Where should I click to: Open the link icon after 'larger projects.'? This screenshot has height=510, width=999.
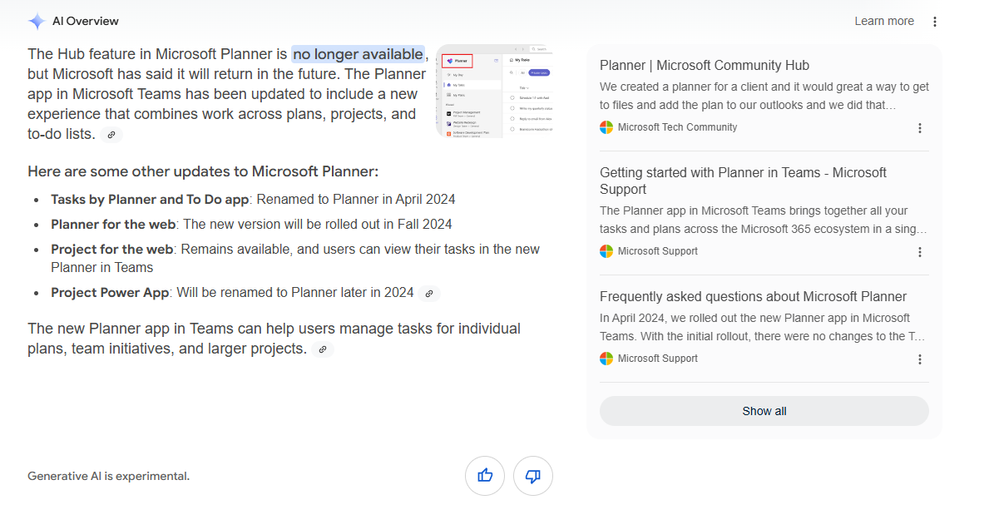point(323,349)
